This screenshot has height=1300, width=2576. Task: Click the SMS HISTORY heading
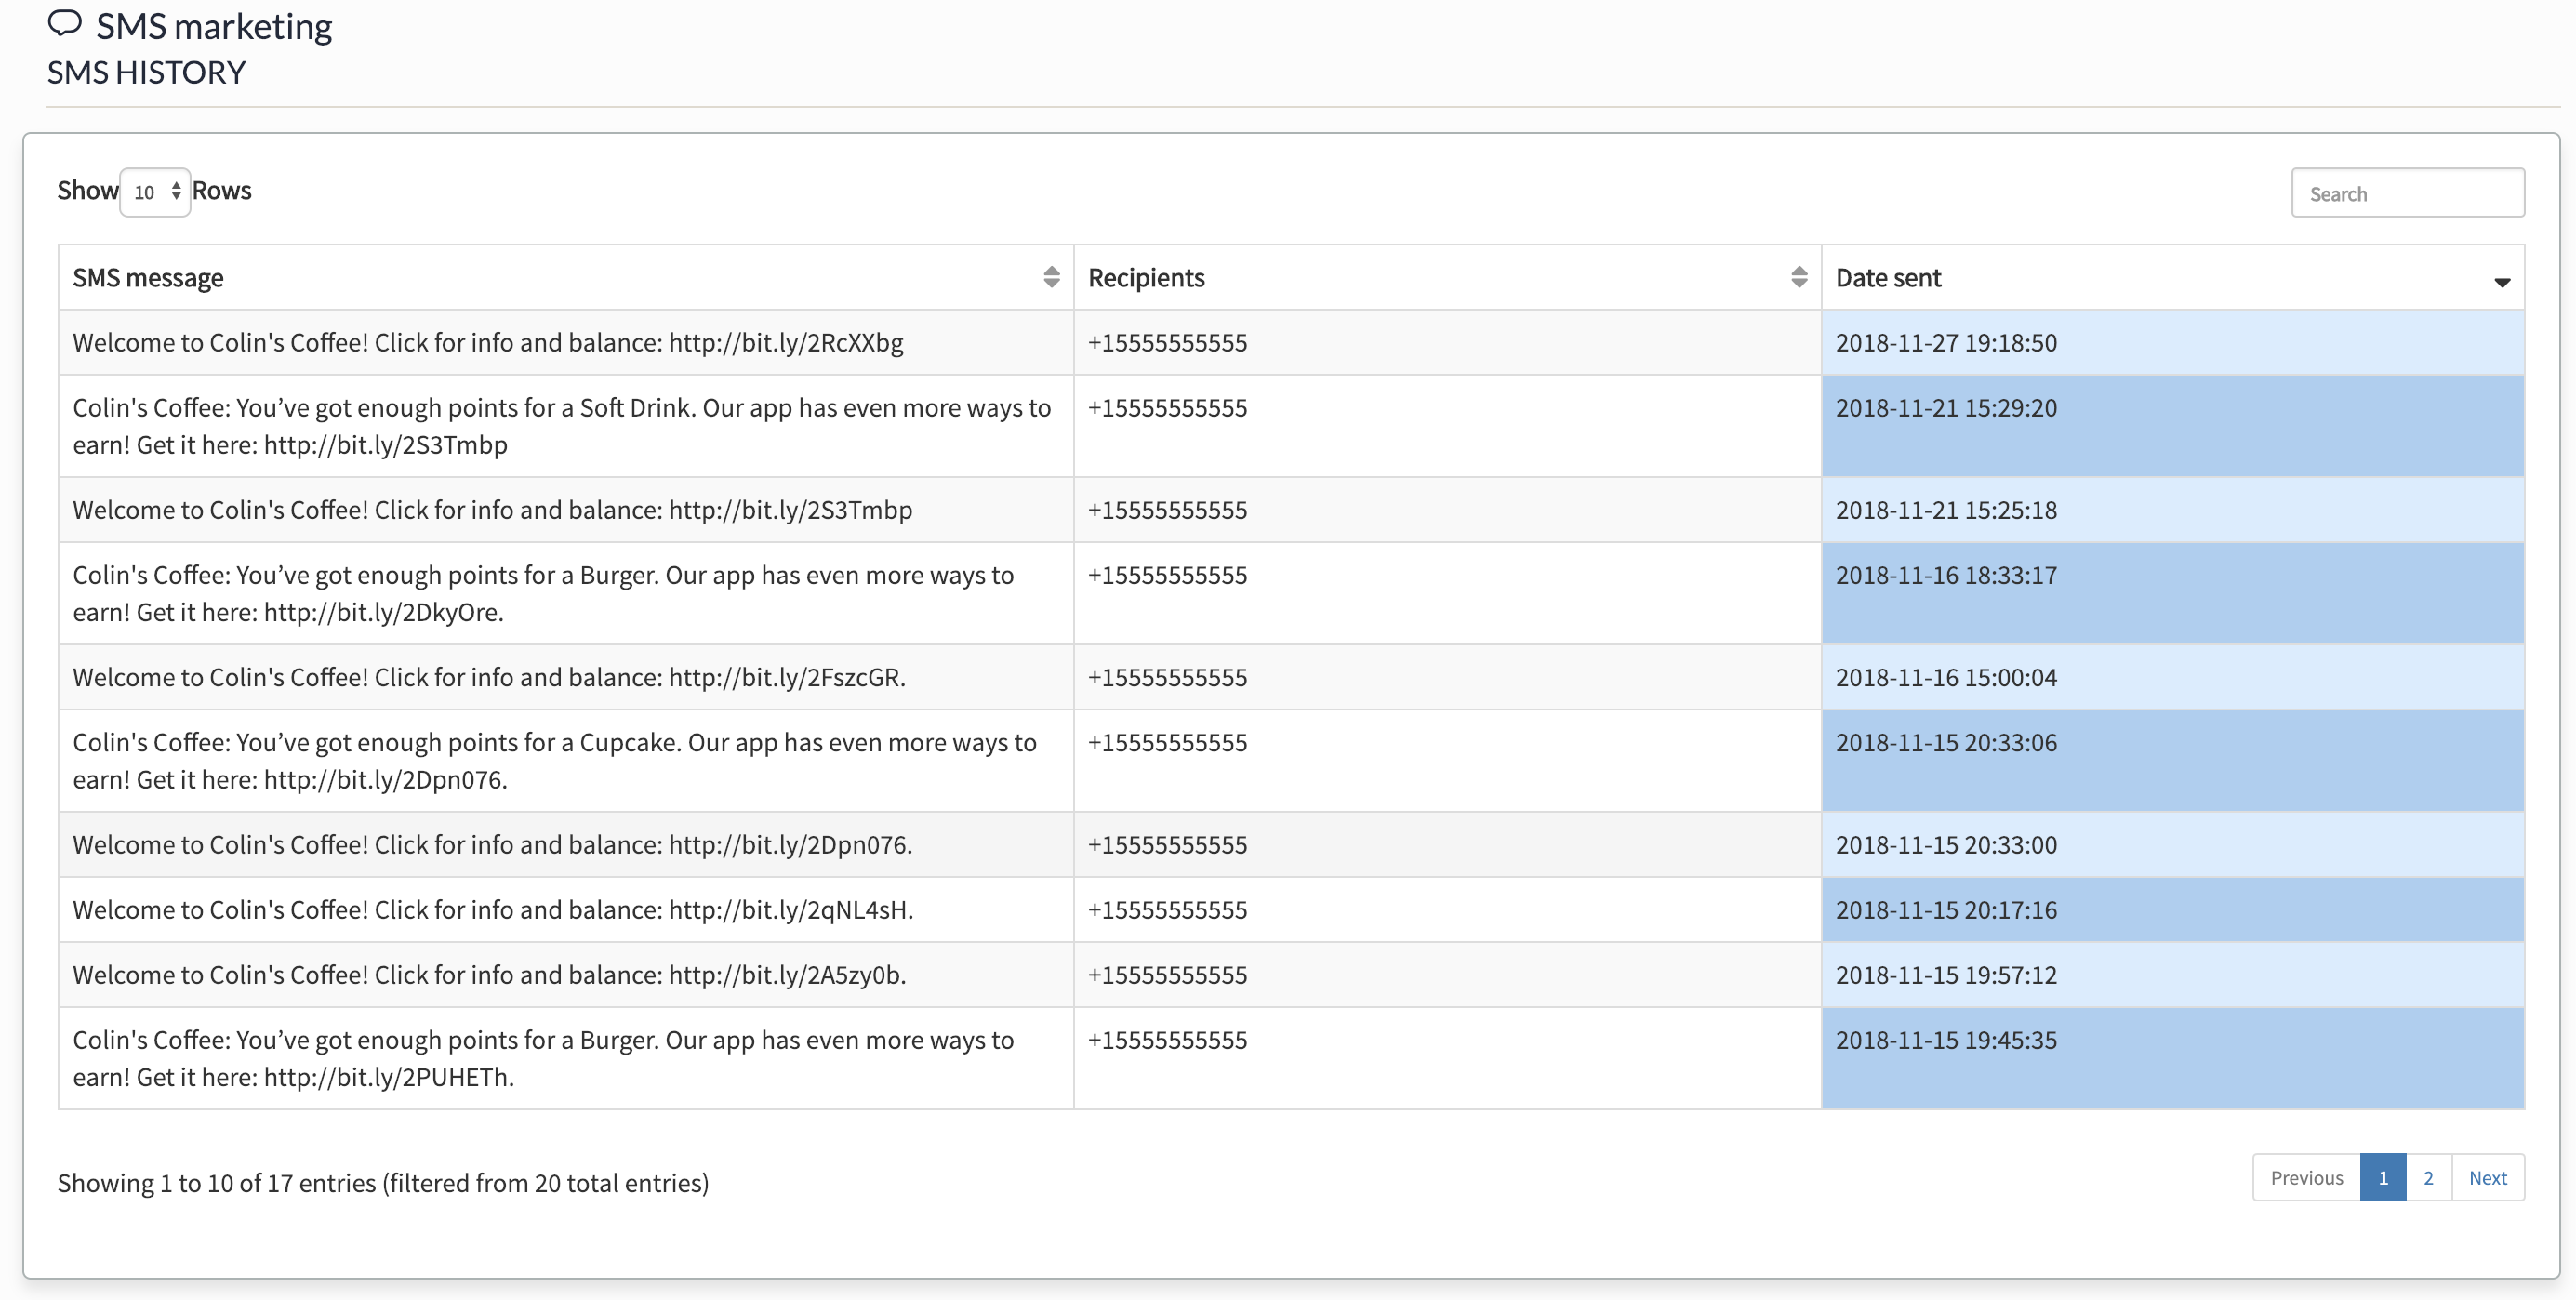pyautogui.click(x=146, y=73)
